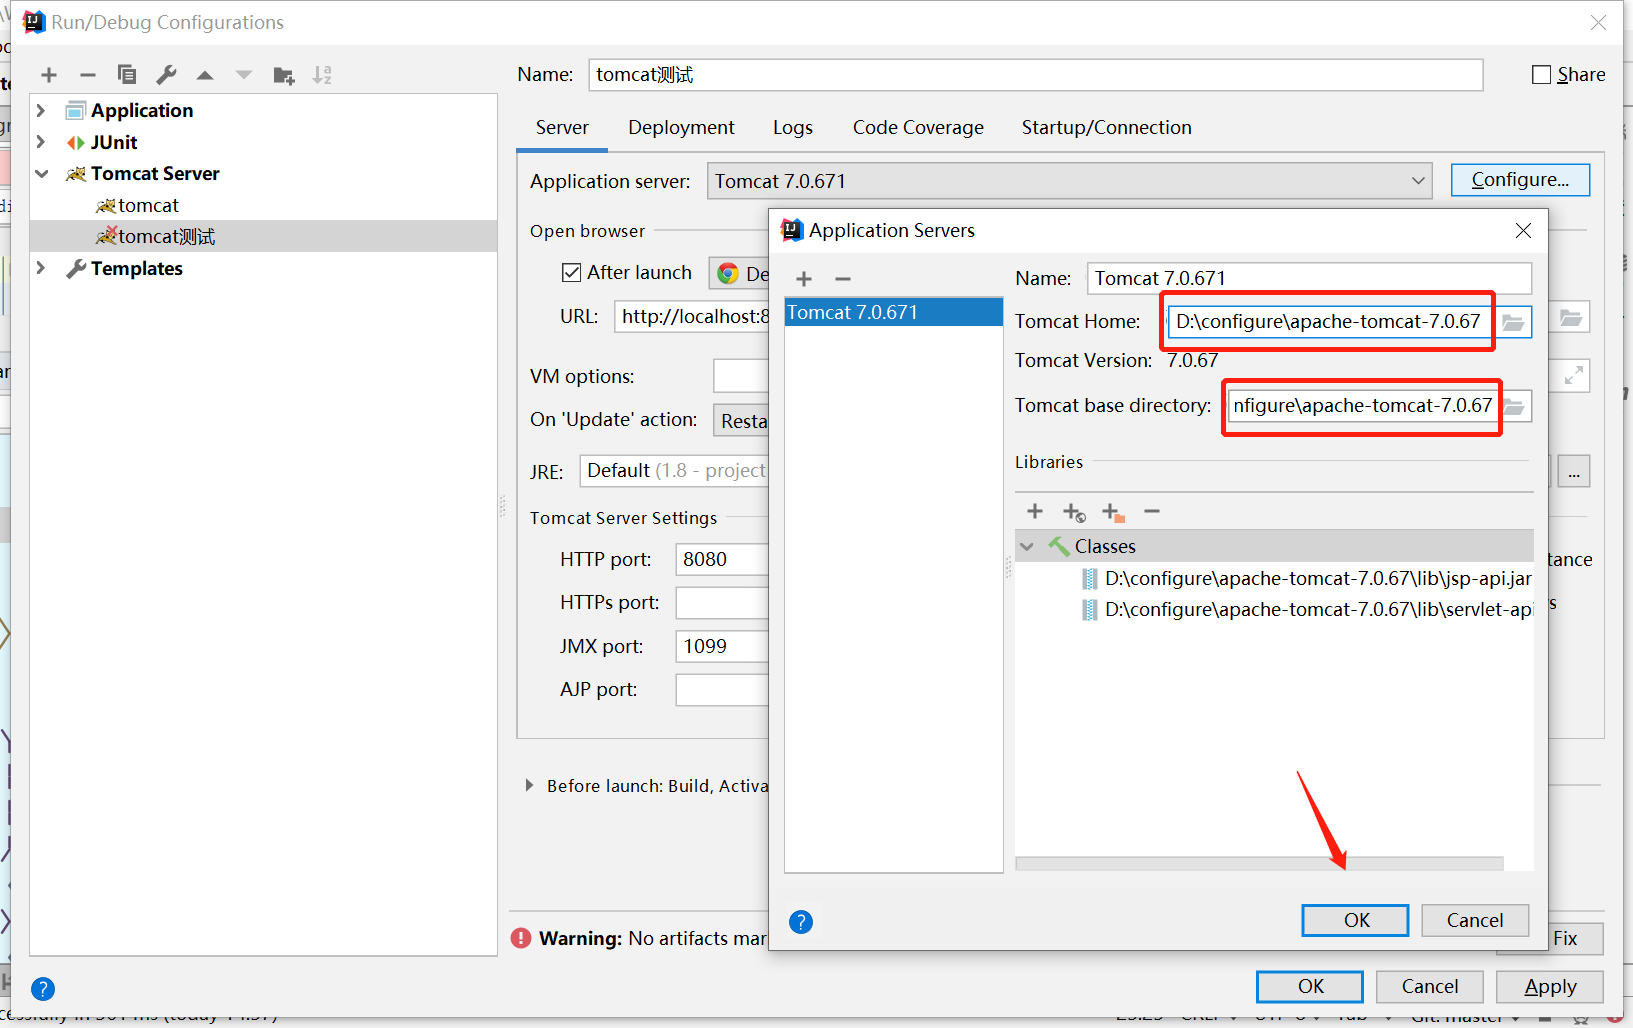Browse Tomcat Home folder icon
This screenshot has width=1633, height=1028.
(1514, 322)
